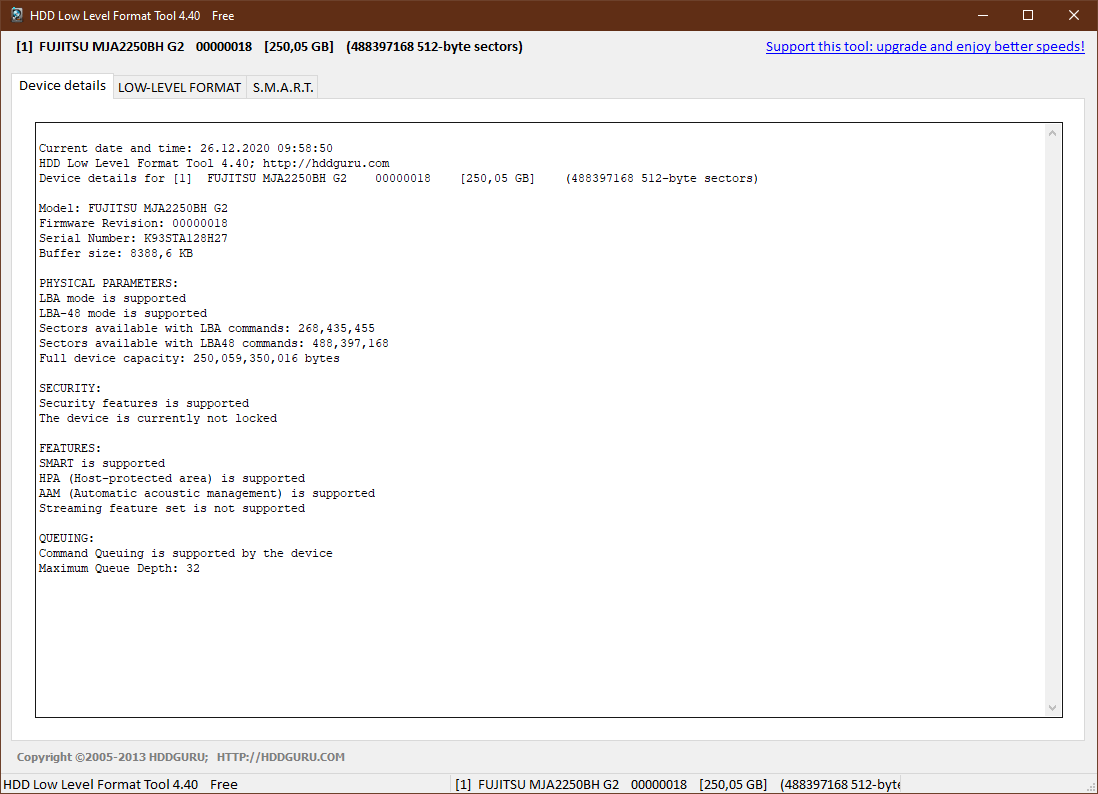1098x794 pixels.
Task: Click the 'SECURITY:' heading
Action: (x=70, y=389)
